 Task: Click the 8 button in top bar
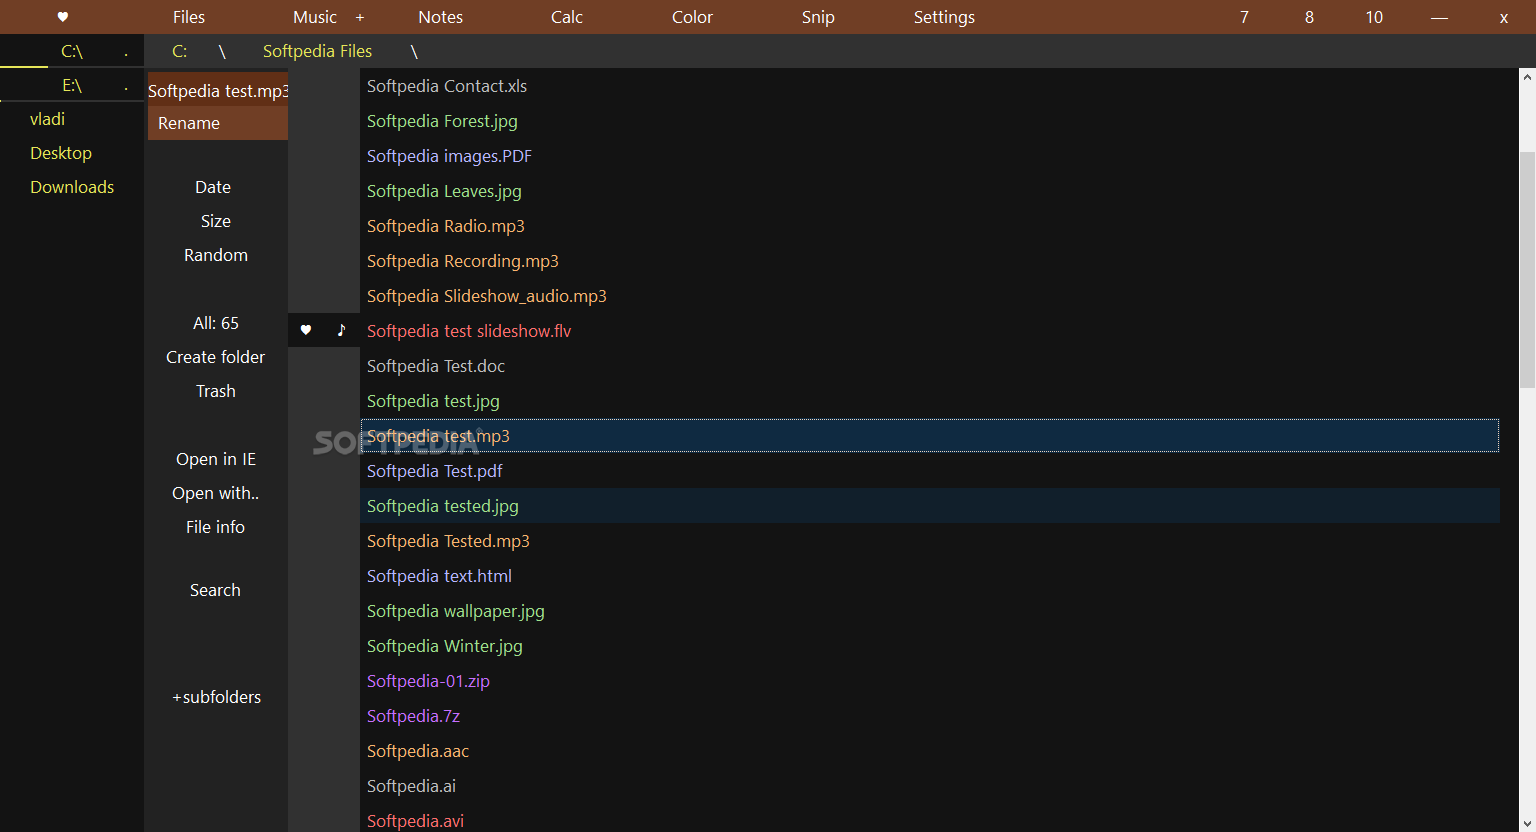(x=1309, y=17)
